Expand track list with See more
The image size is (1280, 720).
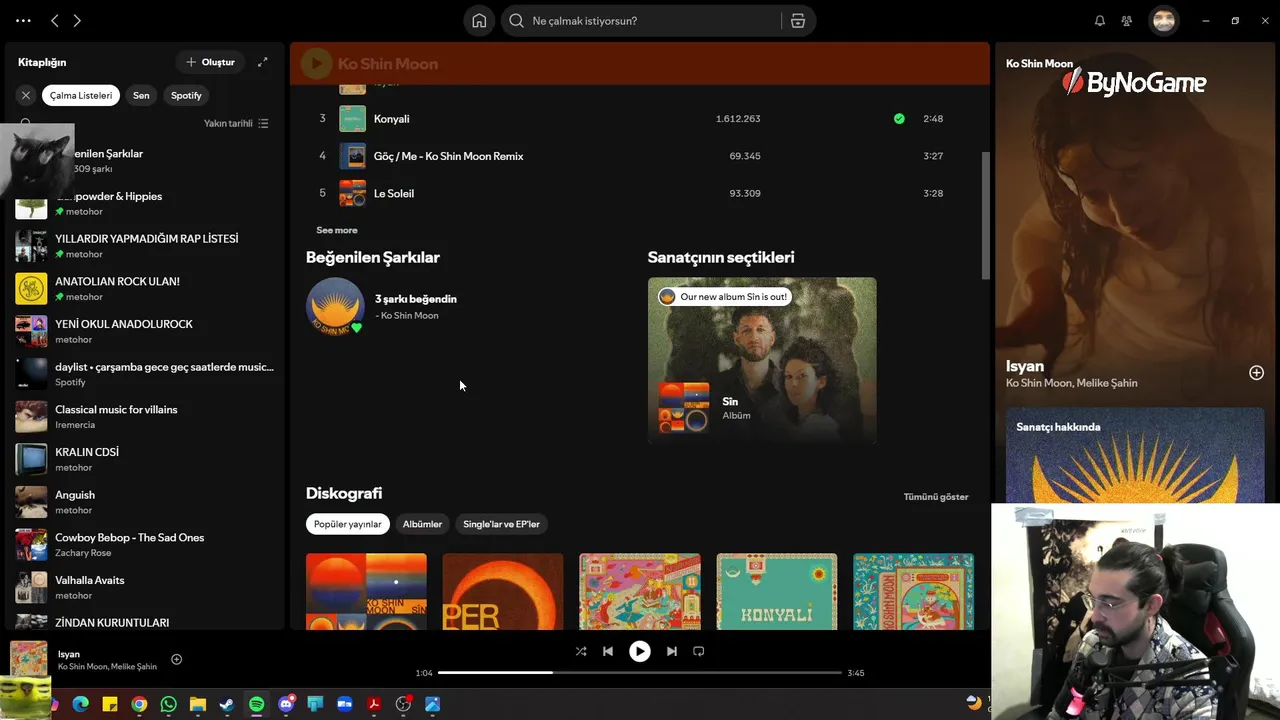[x=337, y=230]
